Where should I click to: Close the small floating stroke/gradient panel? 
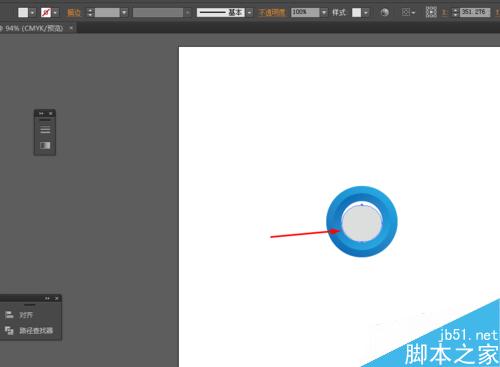(x=51, y=113)
